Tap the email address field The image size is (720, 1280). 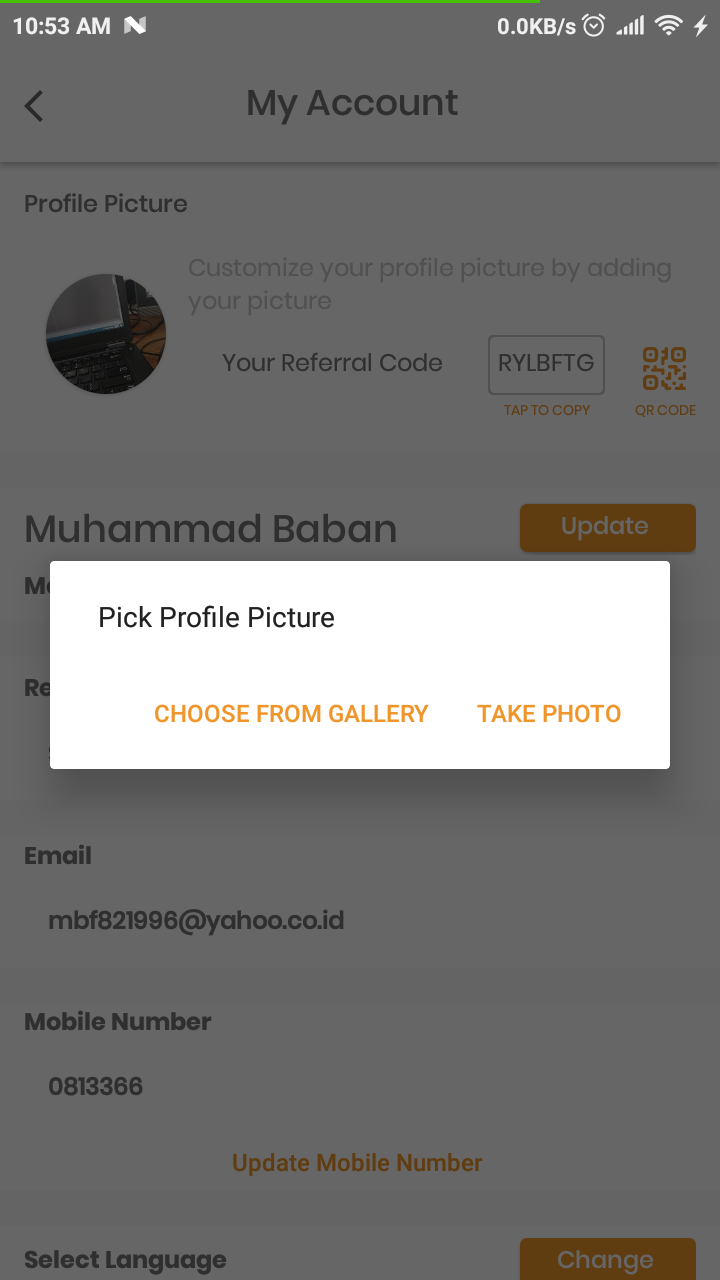coord(196,920)
